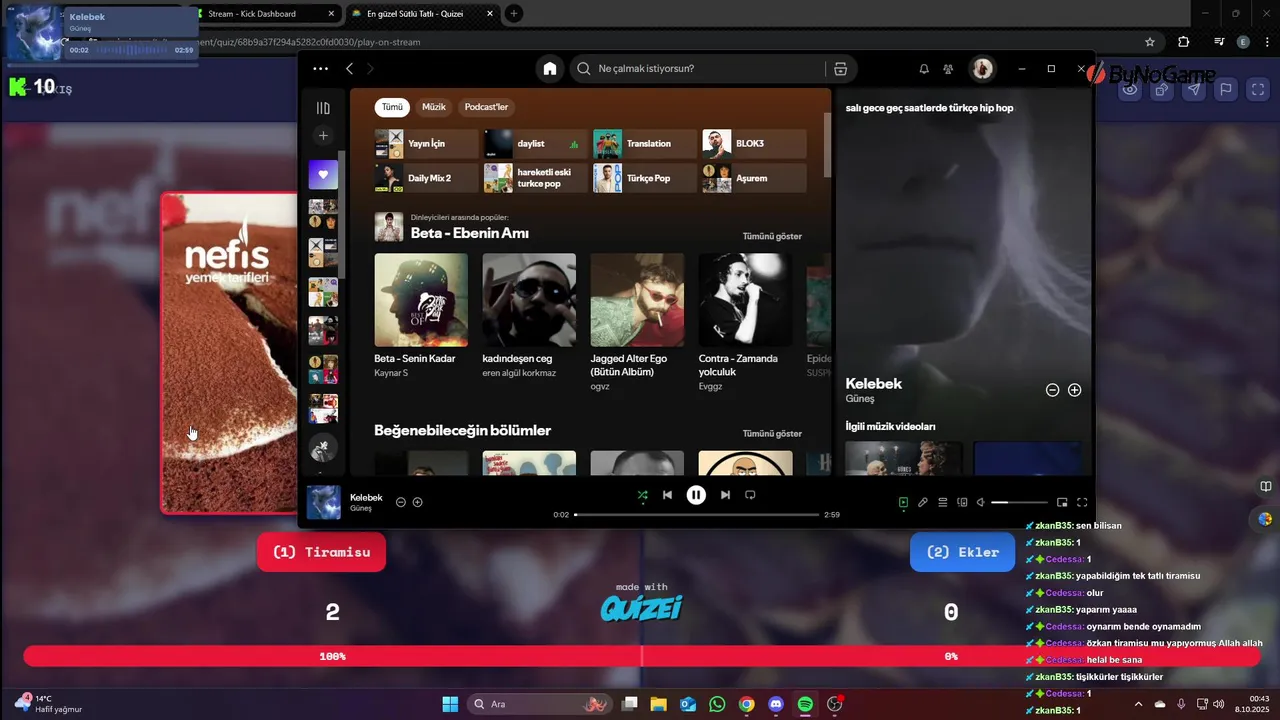Select the Müzik filter chip
The width and height of the screenshot is (1280, 720).
pos(434,107)
